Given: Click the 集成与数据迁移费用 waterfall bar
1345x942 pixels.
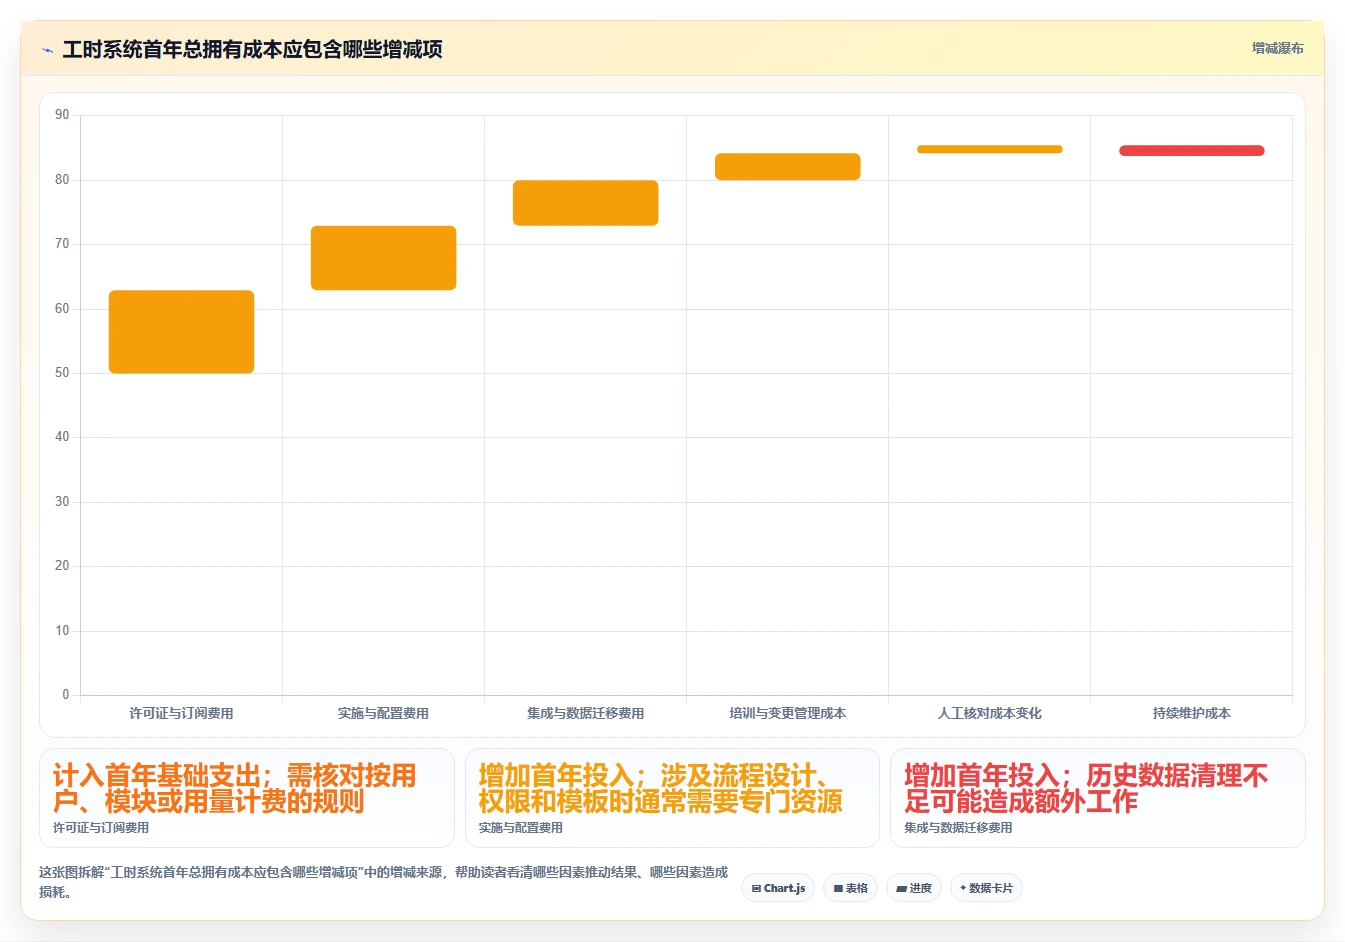Looking at the screenshot, I should tap(585, 203).
